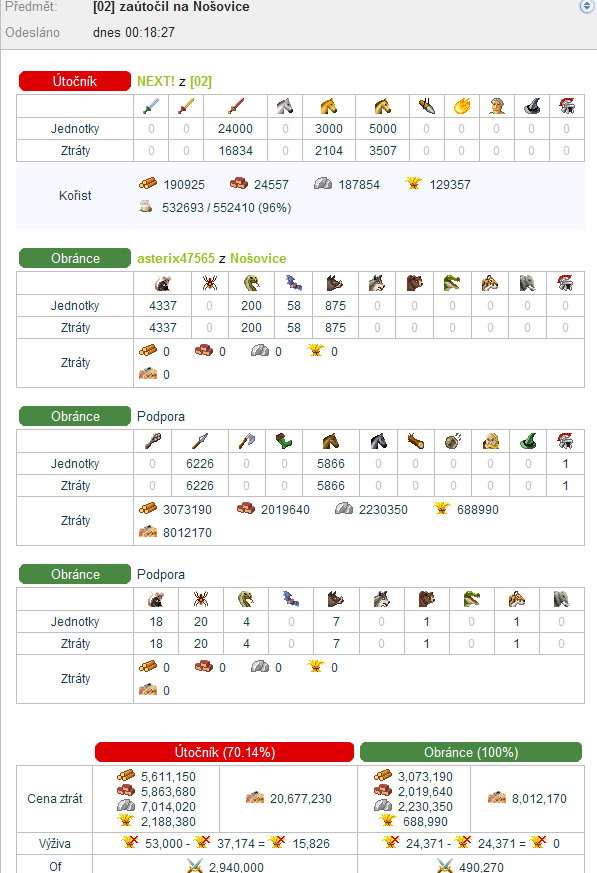Open the Nošovice village link
The height and width of the screenshot is (873, 597).
258,258
